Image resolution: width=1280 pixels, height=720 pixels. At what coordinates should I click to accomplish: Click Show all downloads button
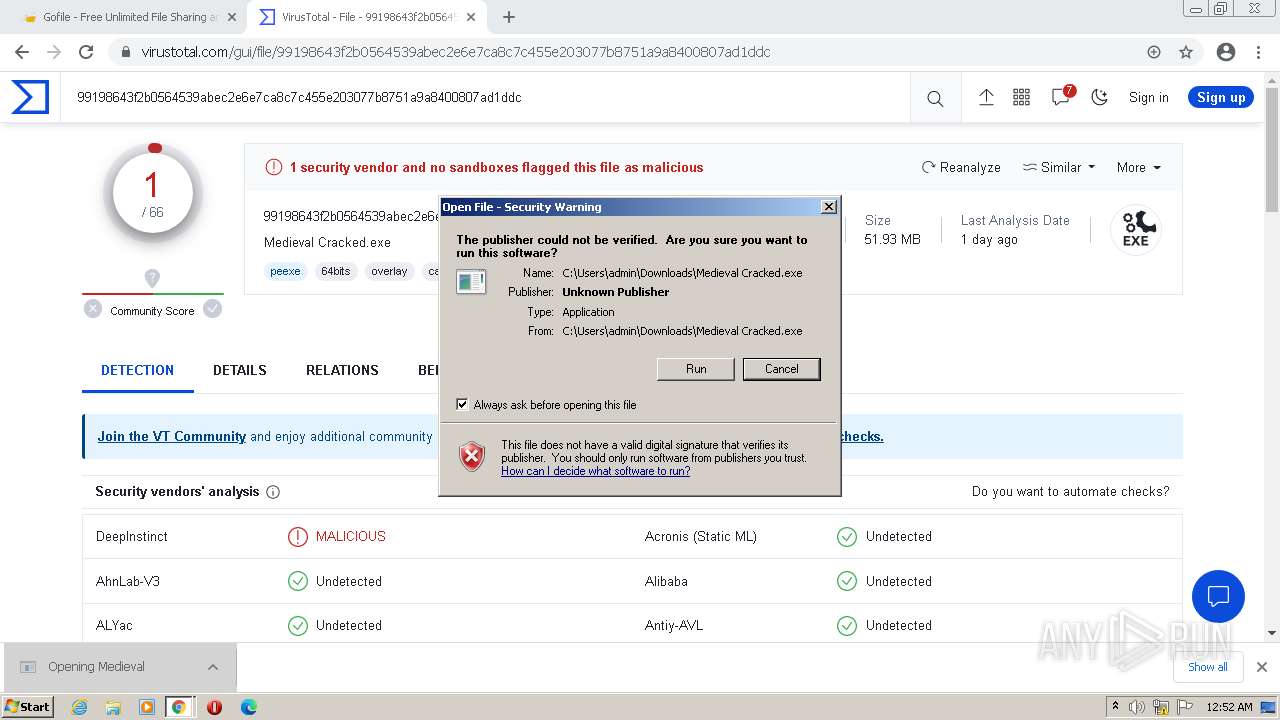[1207, 667]
